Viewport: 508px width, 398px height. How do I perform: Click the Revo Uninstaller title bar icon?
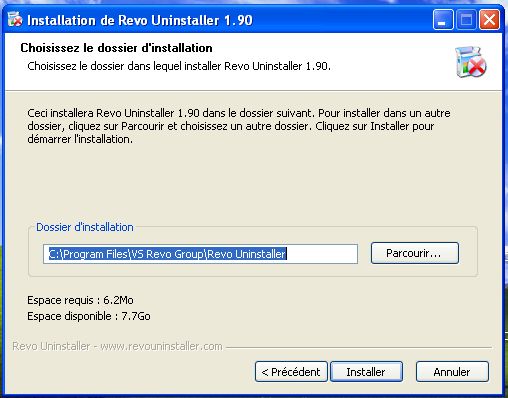click(15, 20)
